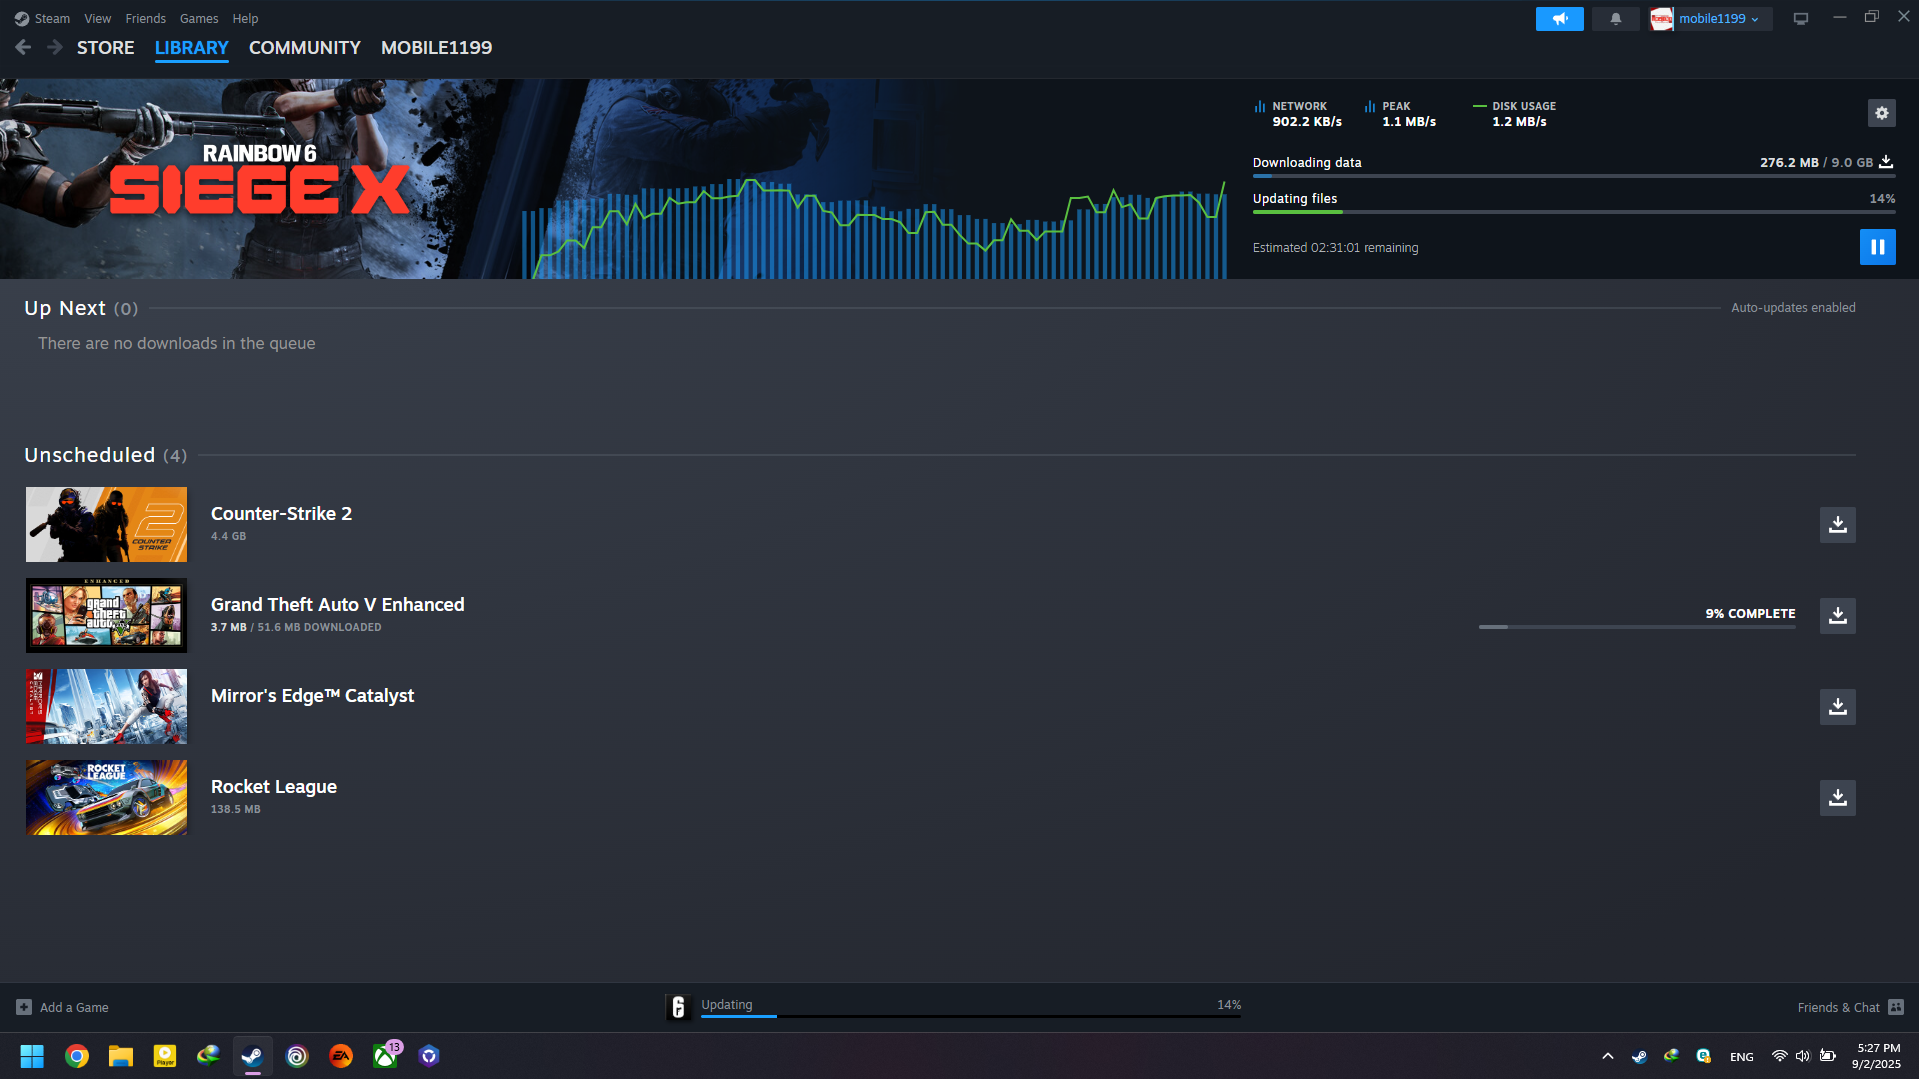Click Counter-Strike 2 title text
The width and height of the screenshot is (1919, 1079).
tap(281, 514)
